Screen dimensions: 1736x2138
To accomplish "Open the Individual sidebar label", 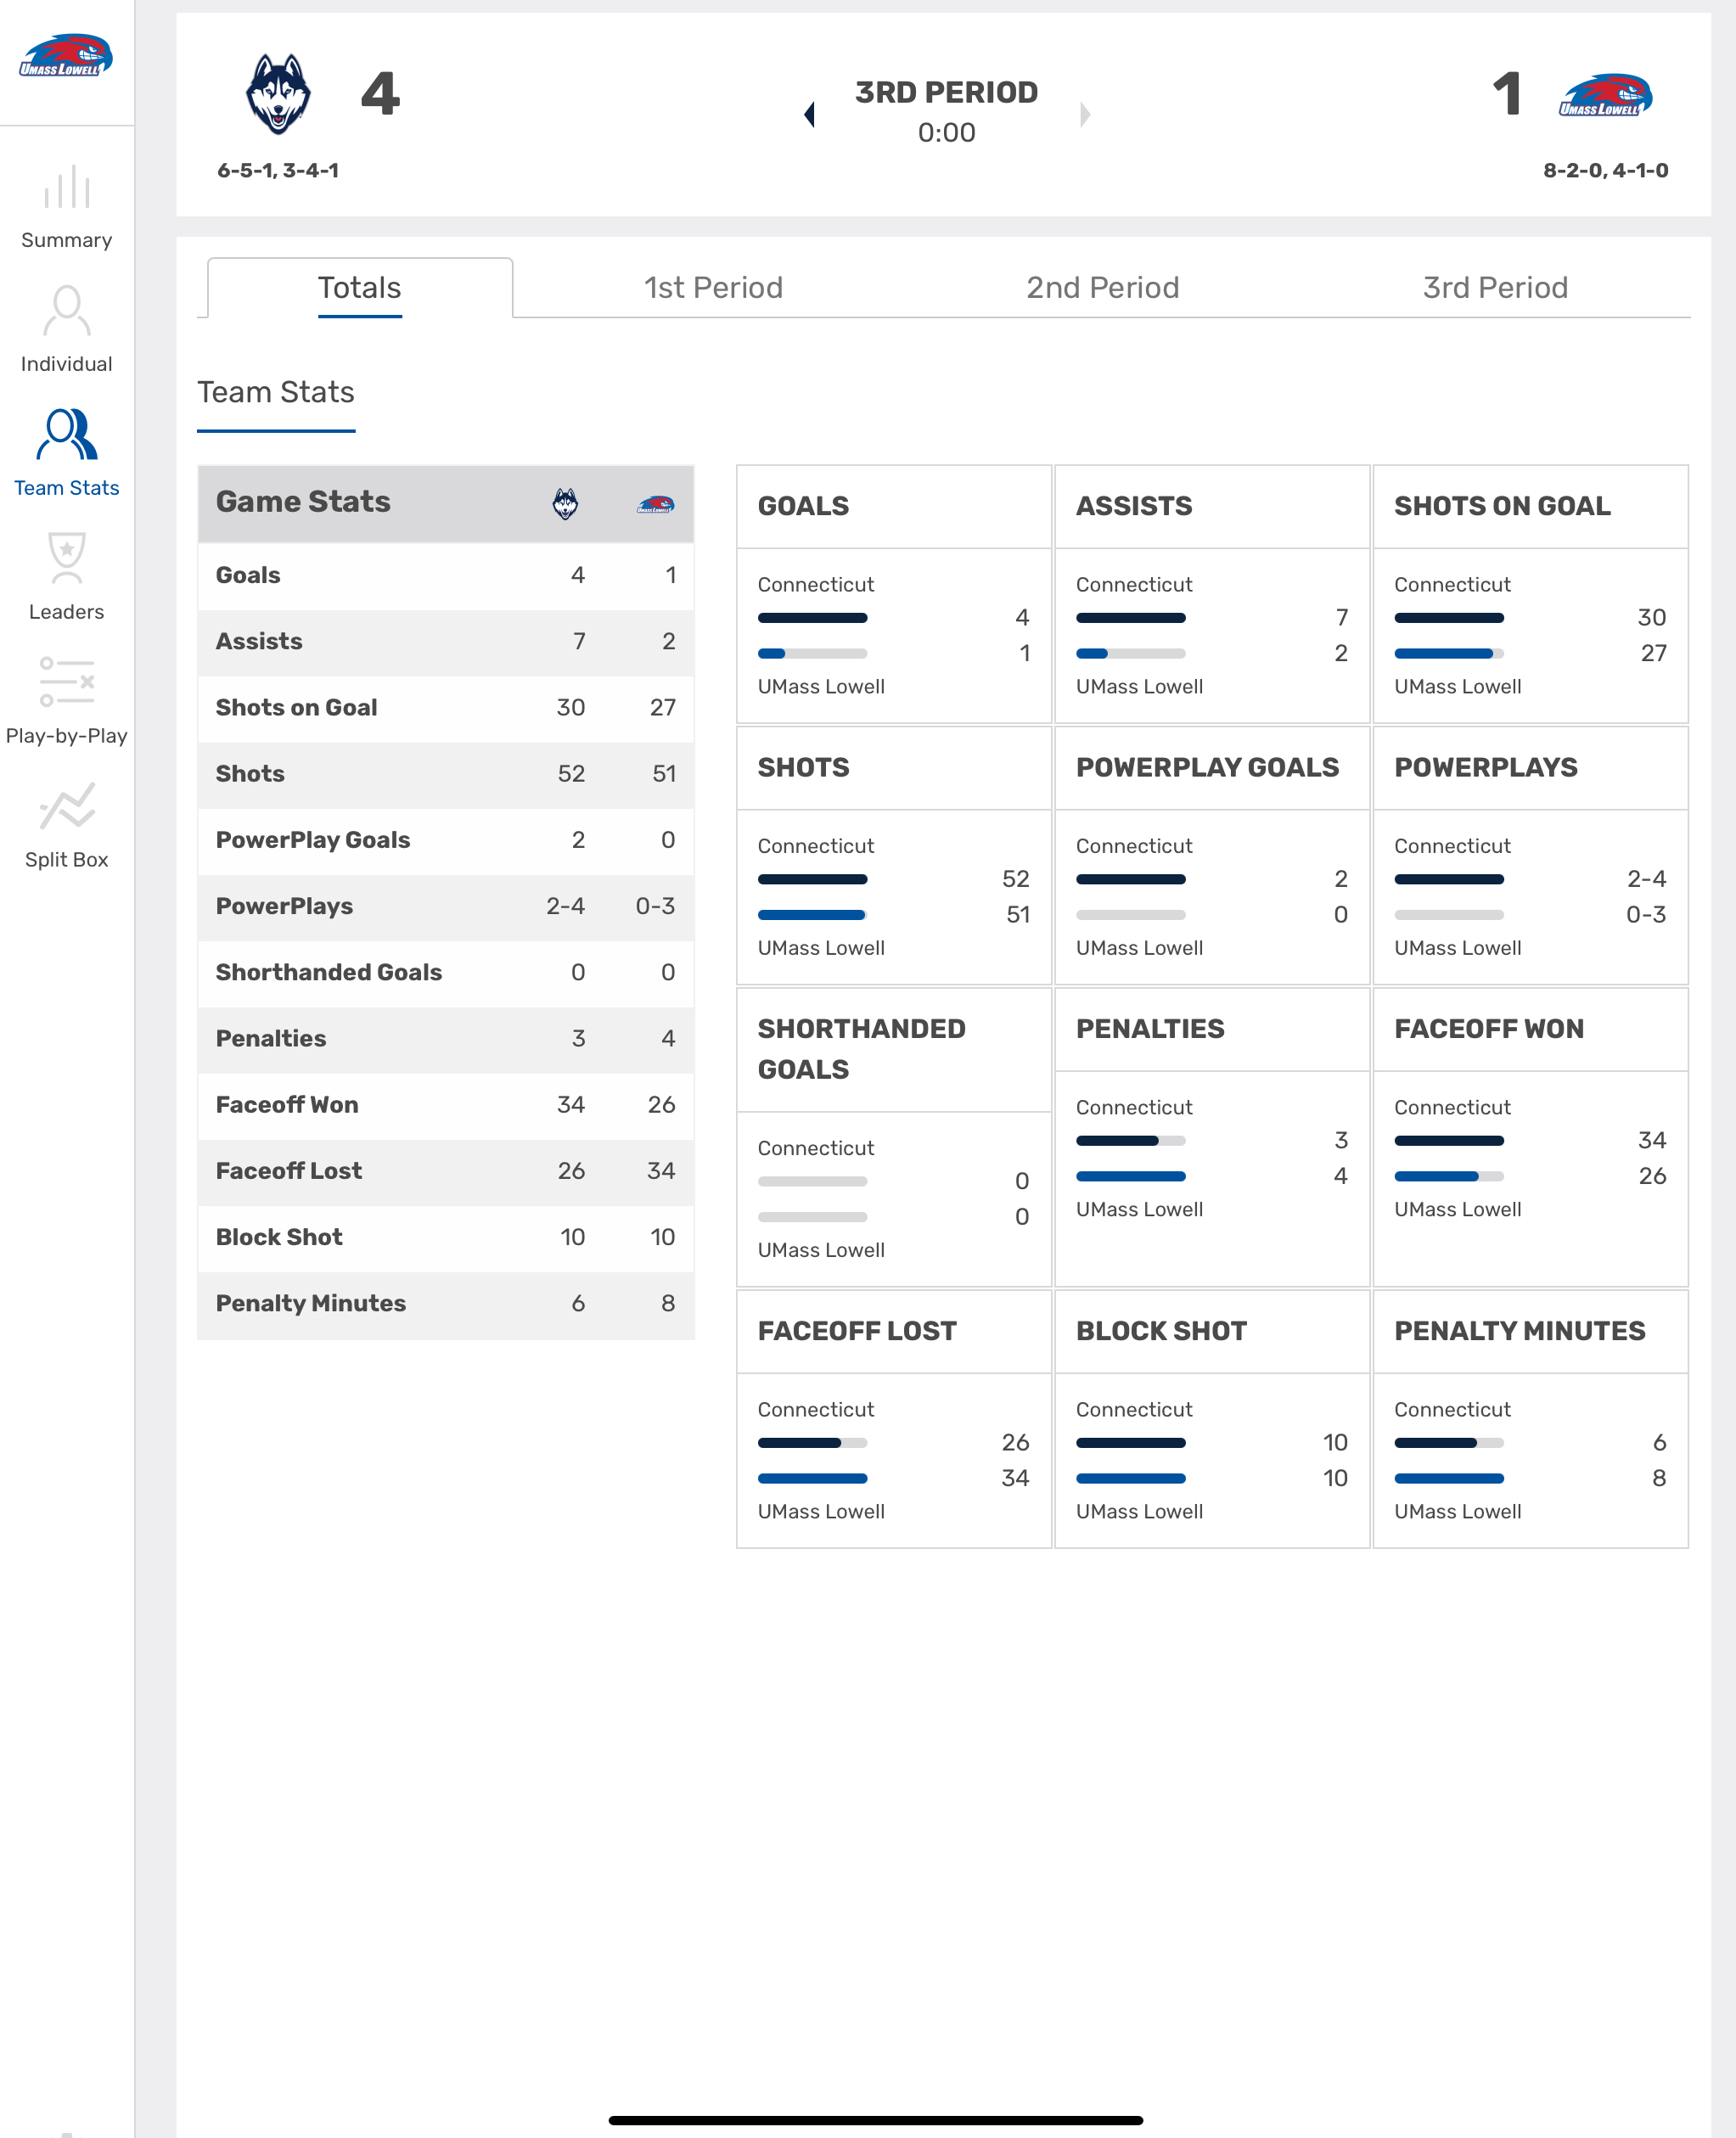I will (67, 364).
